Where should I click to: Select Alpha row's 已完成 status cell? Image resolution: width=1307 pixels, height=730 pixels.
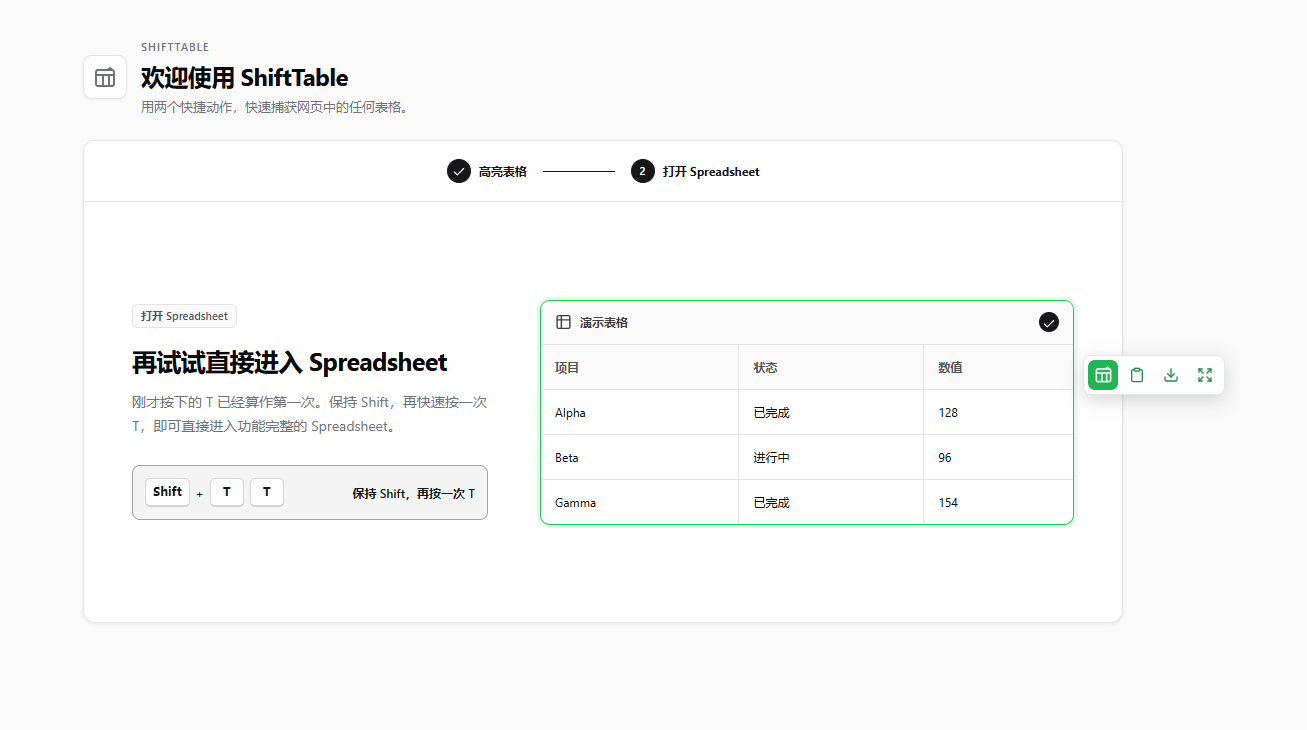831,412
